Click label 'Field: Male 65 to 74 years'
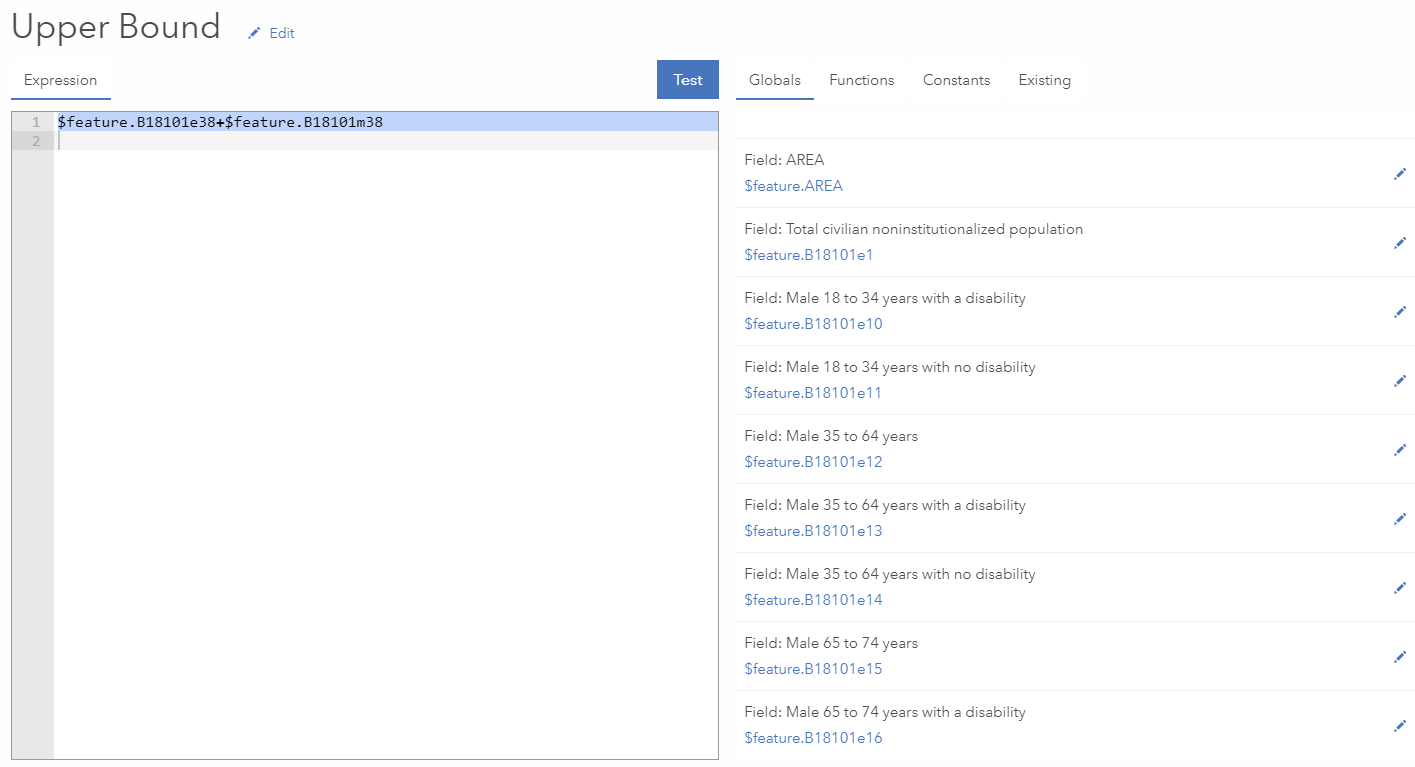1415x767 pixels. tap(831, 643)
